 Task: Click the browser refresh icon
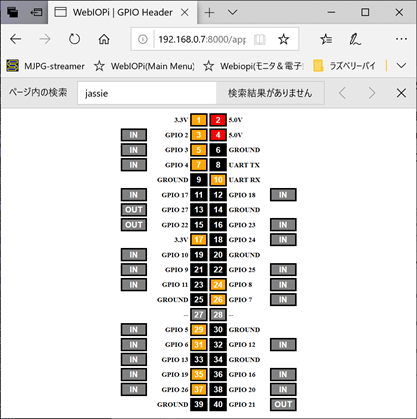click(x=74, y=39)
